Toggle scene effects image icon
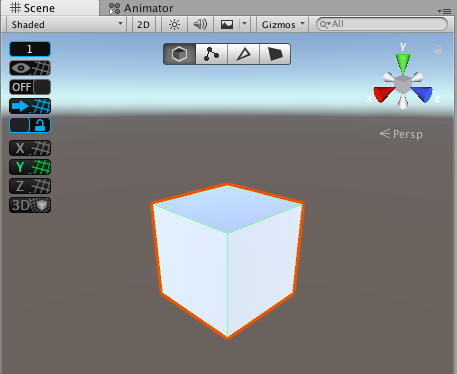The width and height of the screenshot is (457, 374). (x=227, y=25)
